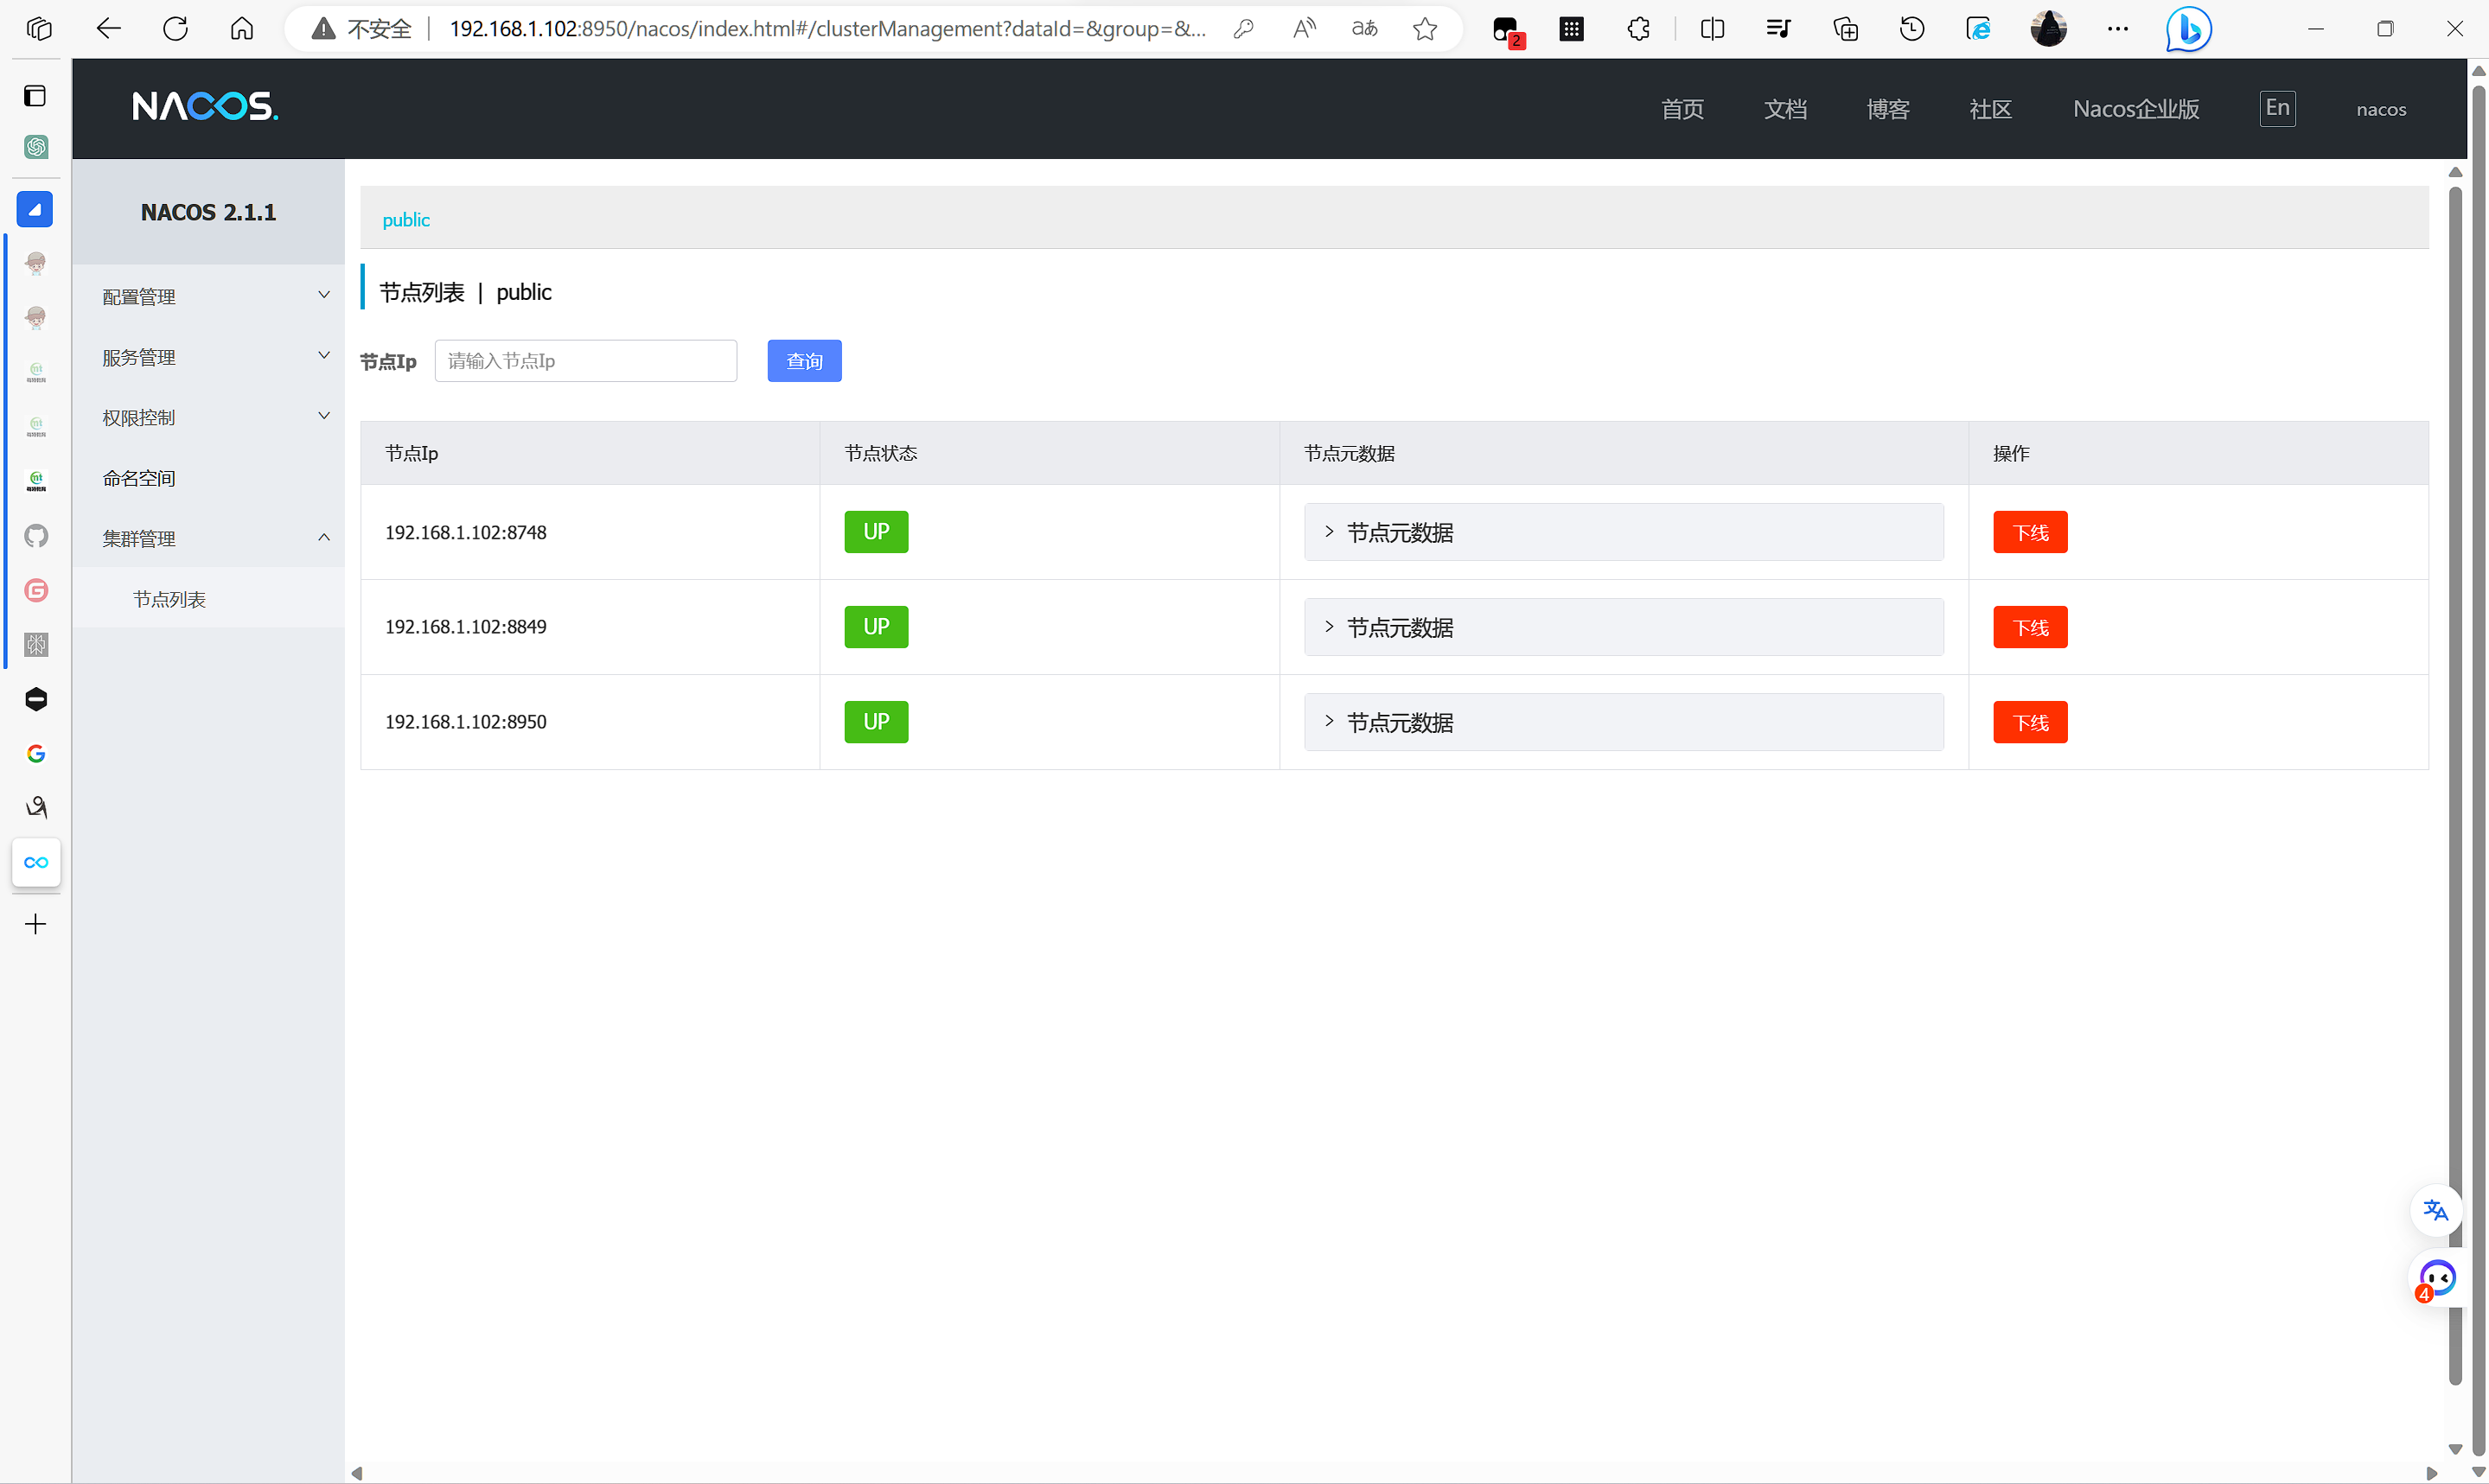Add page to favorites star icon

click(x=1425, y=29)
